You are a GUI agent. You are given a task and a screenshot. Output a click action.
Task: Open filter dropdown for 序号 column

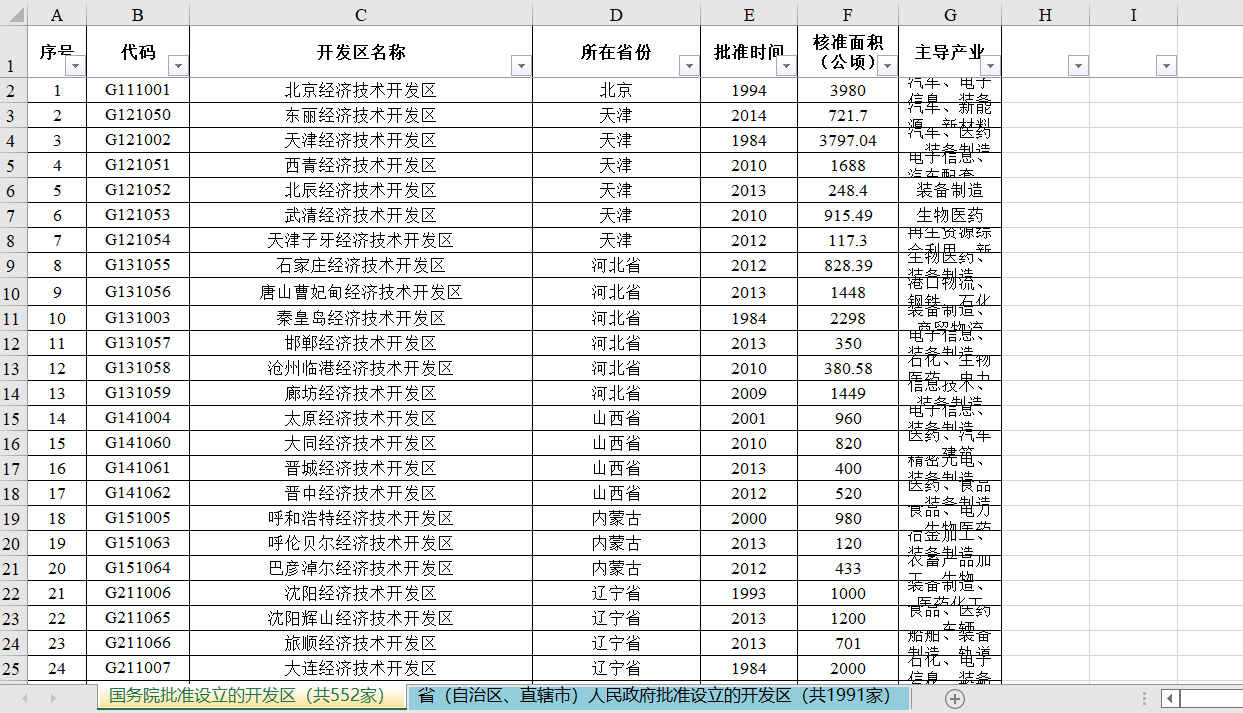pos(76,65)
